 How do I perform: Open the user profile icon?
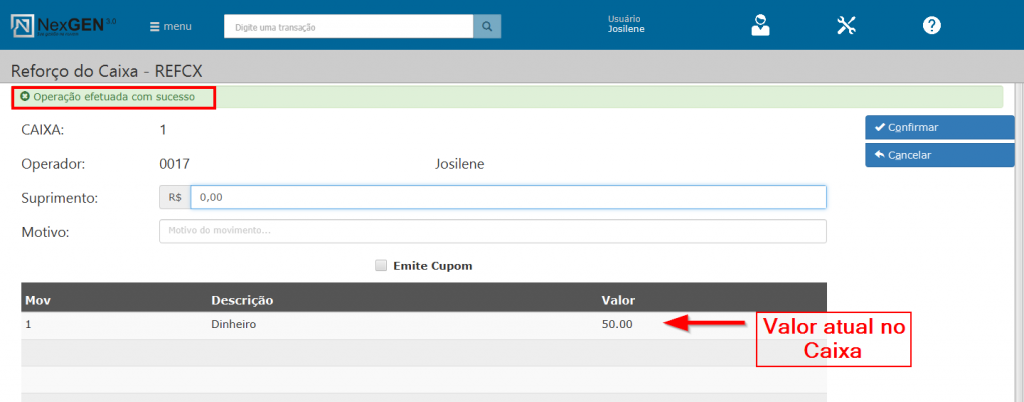click(x=761, y=26)
